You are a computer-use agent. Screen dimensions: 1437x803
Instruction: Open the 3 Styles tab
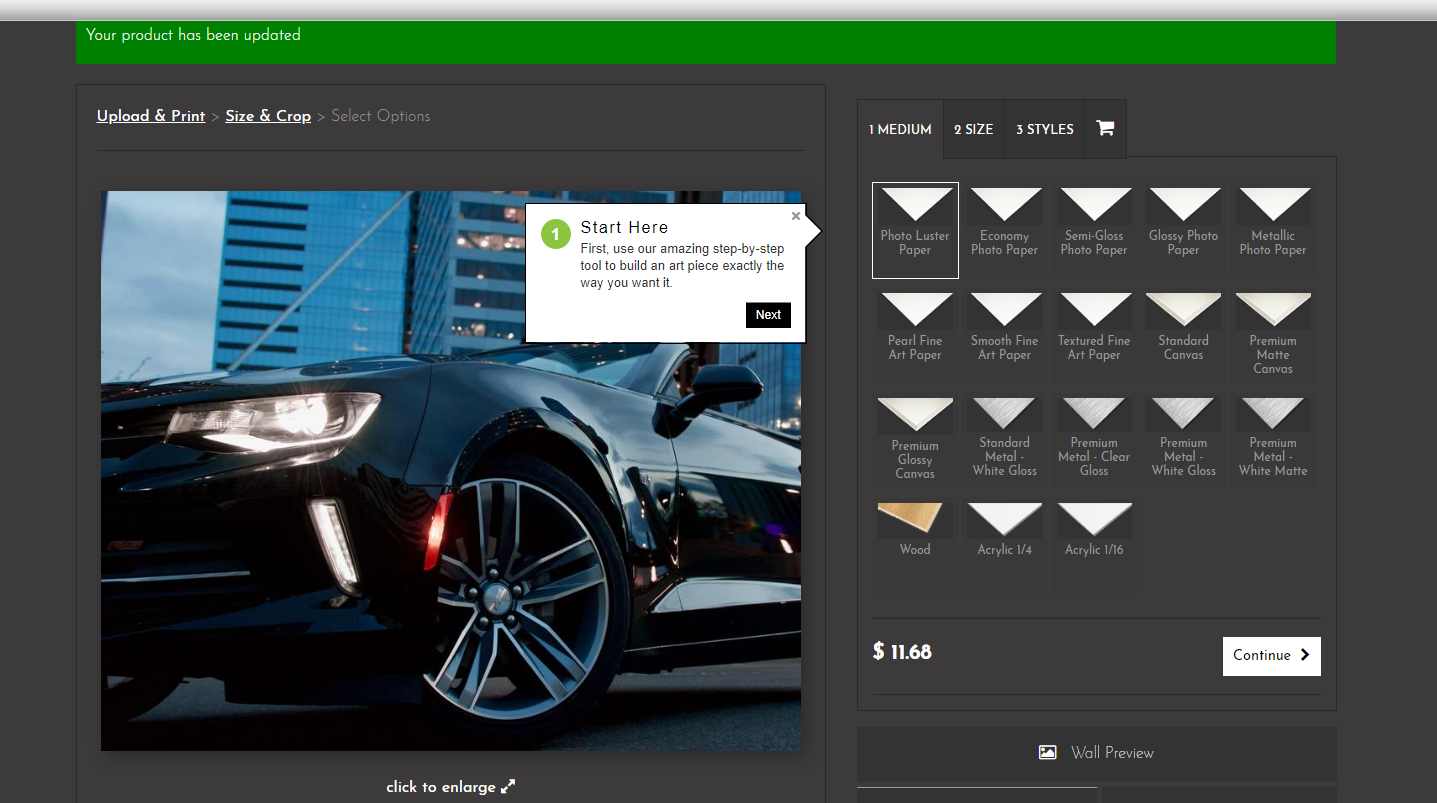click(1044, 129)
